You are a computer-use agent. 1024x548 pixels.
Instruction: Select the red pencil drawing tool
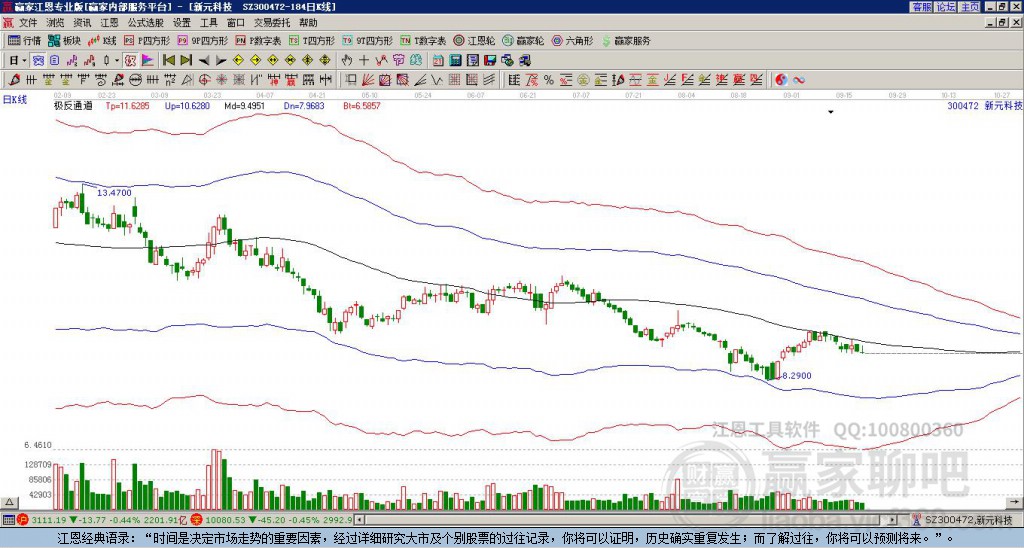pyautogui.click(x=14, y=80)
